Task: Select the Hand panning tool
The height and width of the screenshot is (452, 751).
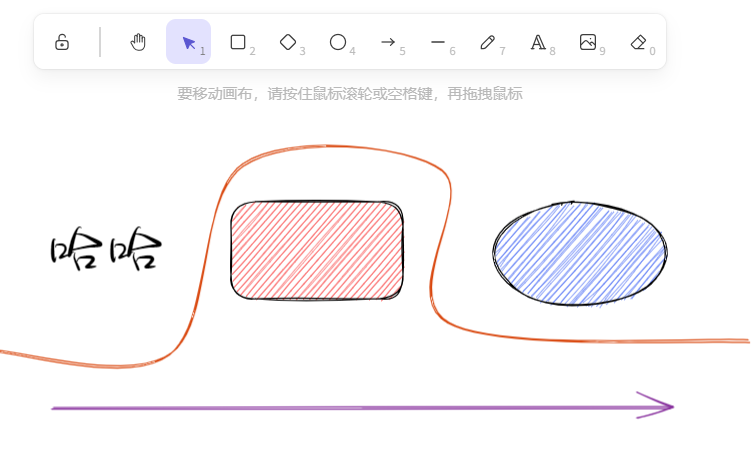Action: point(138,42)
